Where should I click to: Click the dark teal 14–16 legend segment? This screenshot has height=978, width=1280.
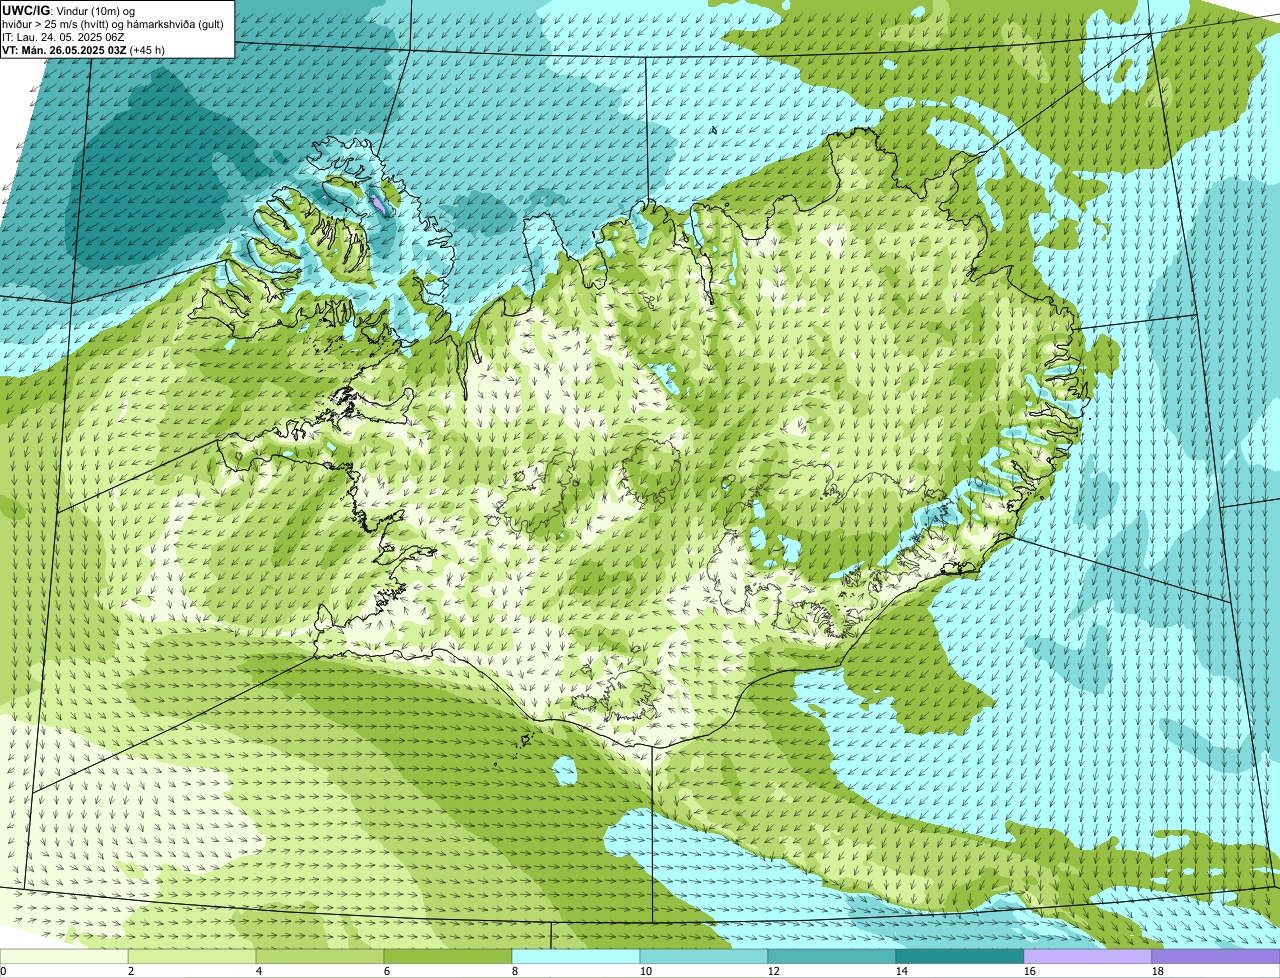960,957
